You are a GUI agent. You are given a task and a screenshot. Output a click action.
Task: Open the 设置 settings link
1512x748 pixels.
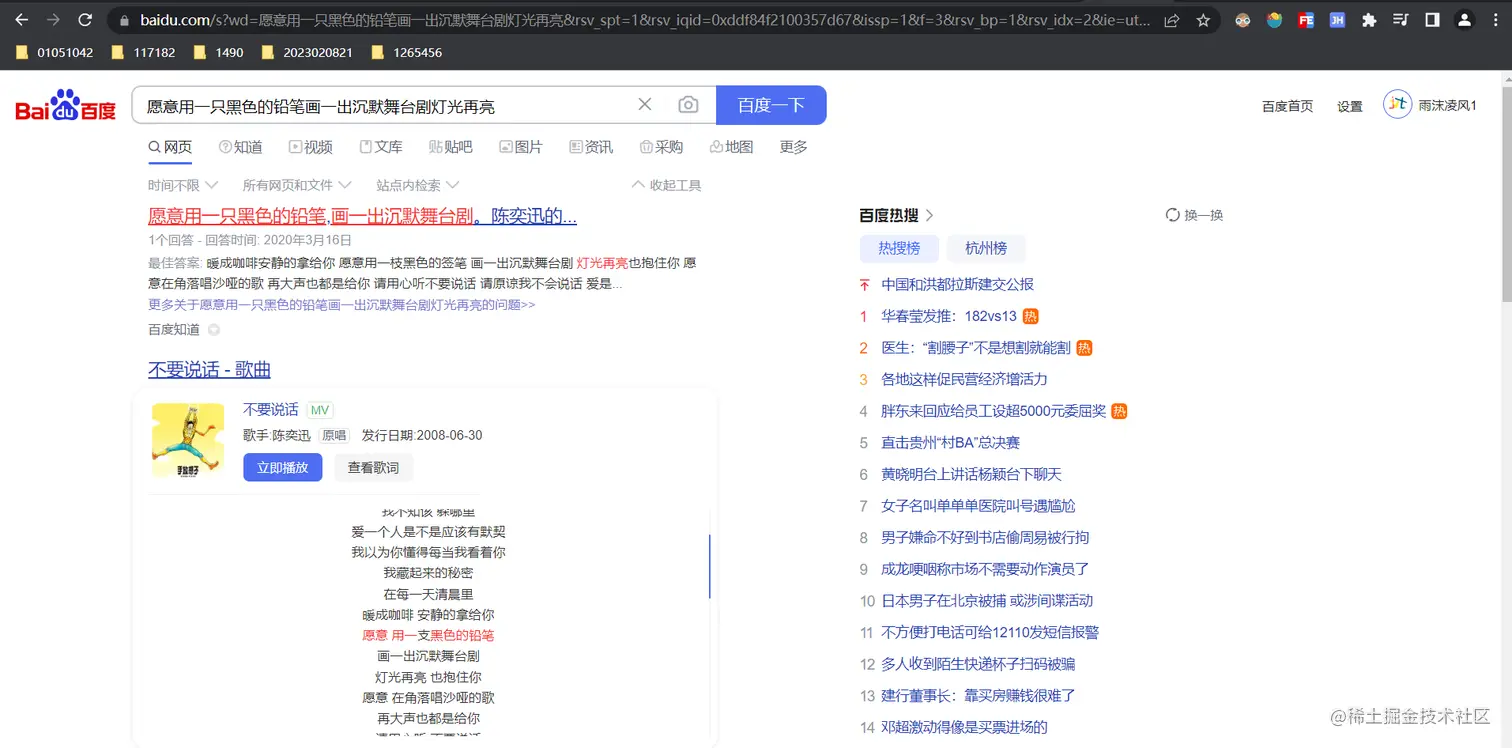1350,106
